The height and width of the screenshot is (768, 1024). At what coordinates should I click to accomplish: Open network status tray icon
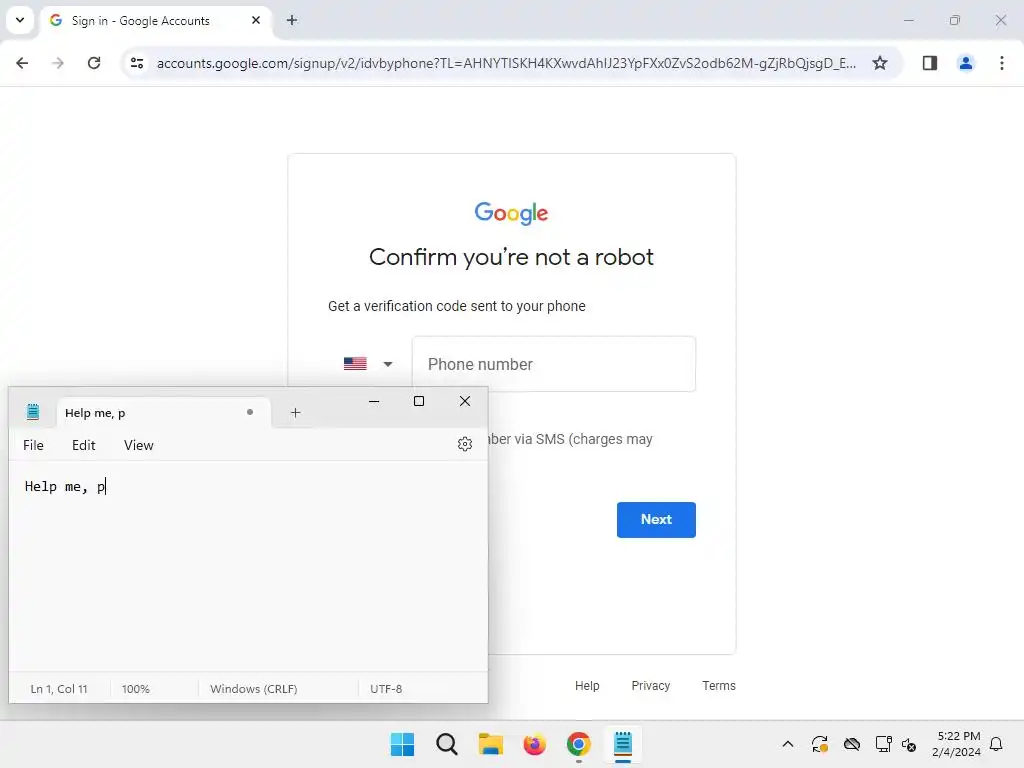coord(884,744)
